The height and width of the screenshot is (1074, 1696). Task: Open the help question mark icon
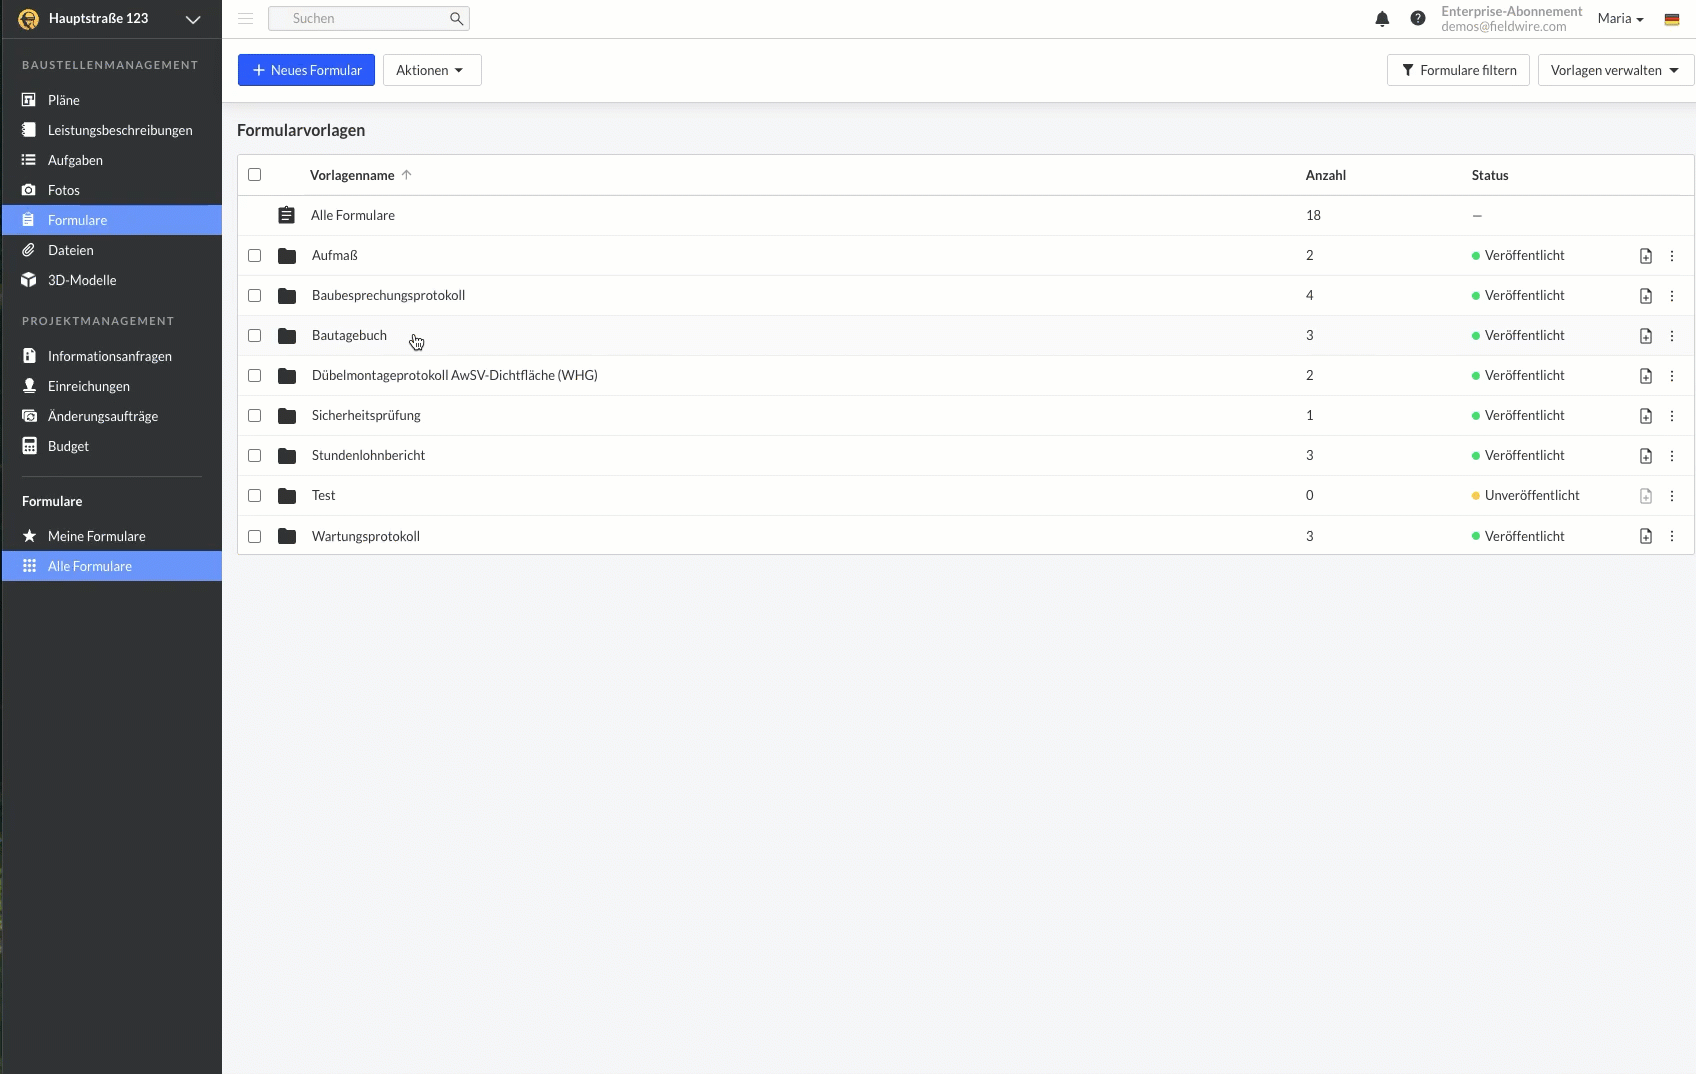click(1418, 19)
